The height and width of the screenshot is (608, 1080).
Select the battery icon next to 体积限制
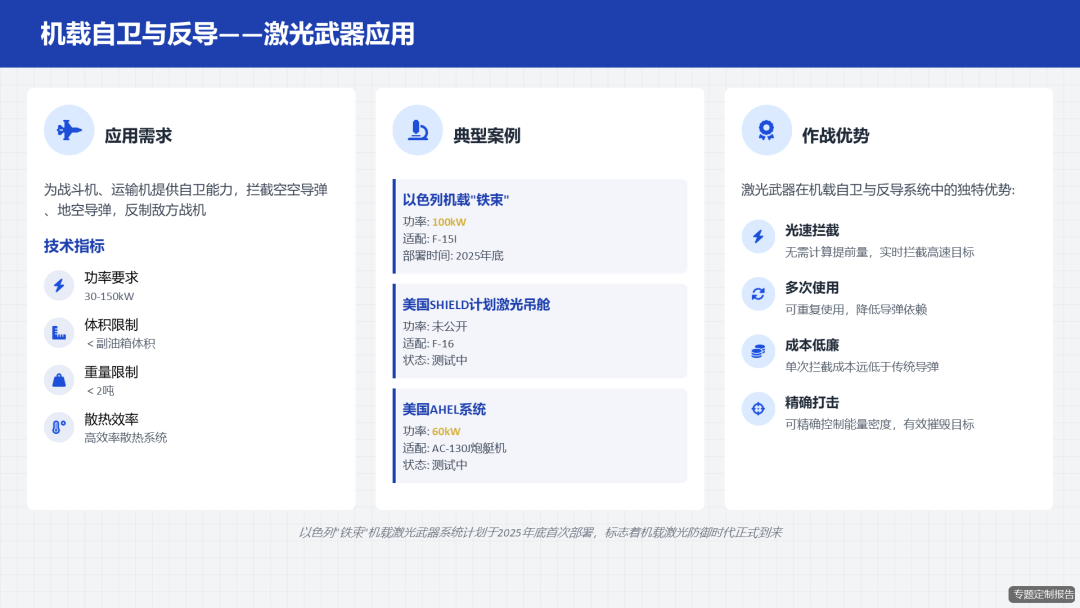click(x=58, y=334)
